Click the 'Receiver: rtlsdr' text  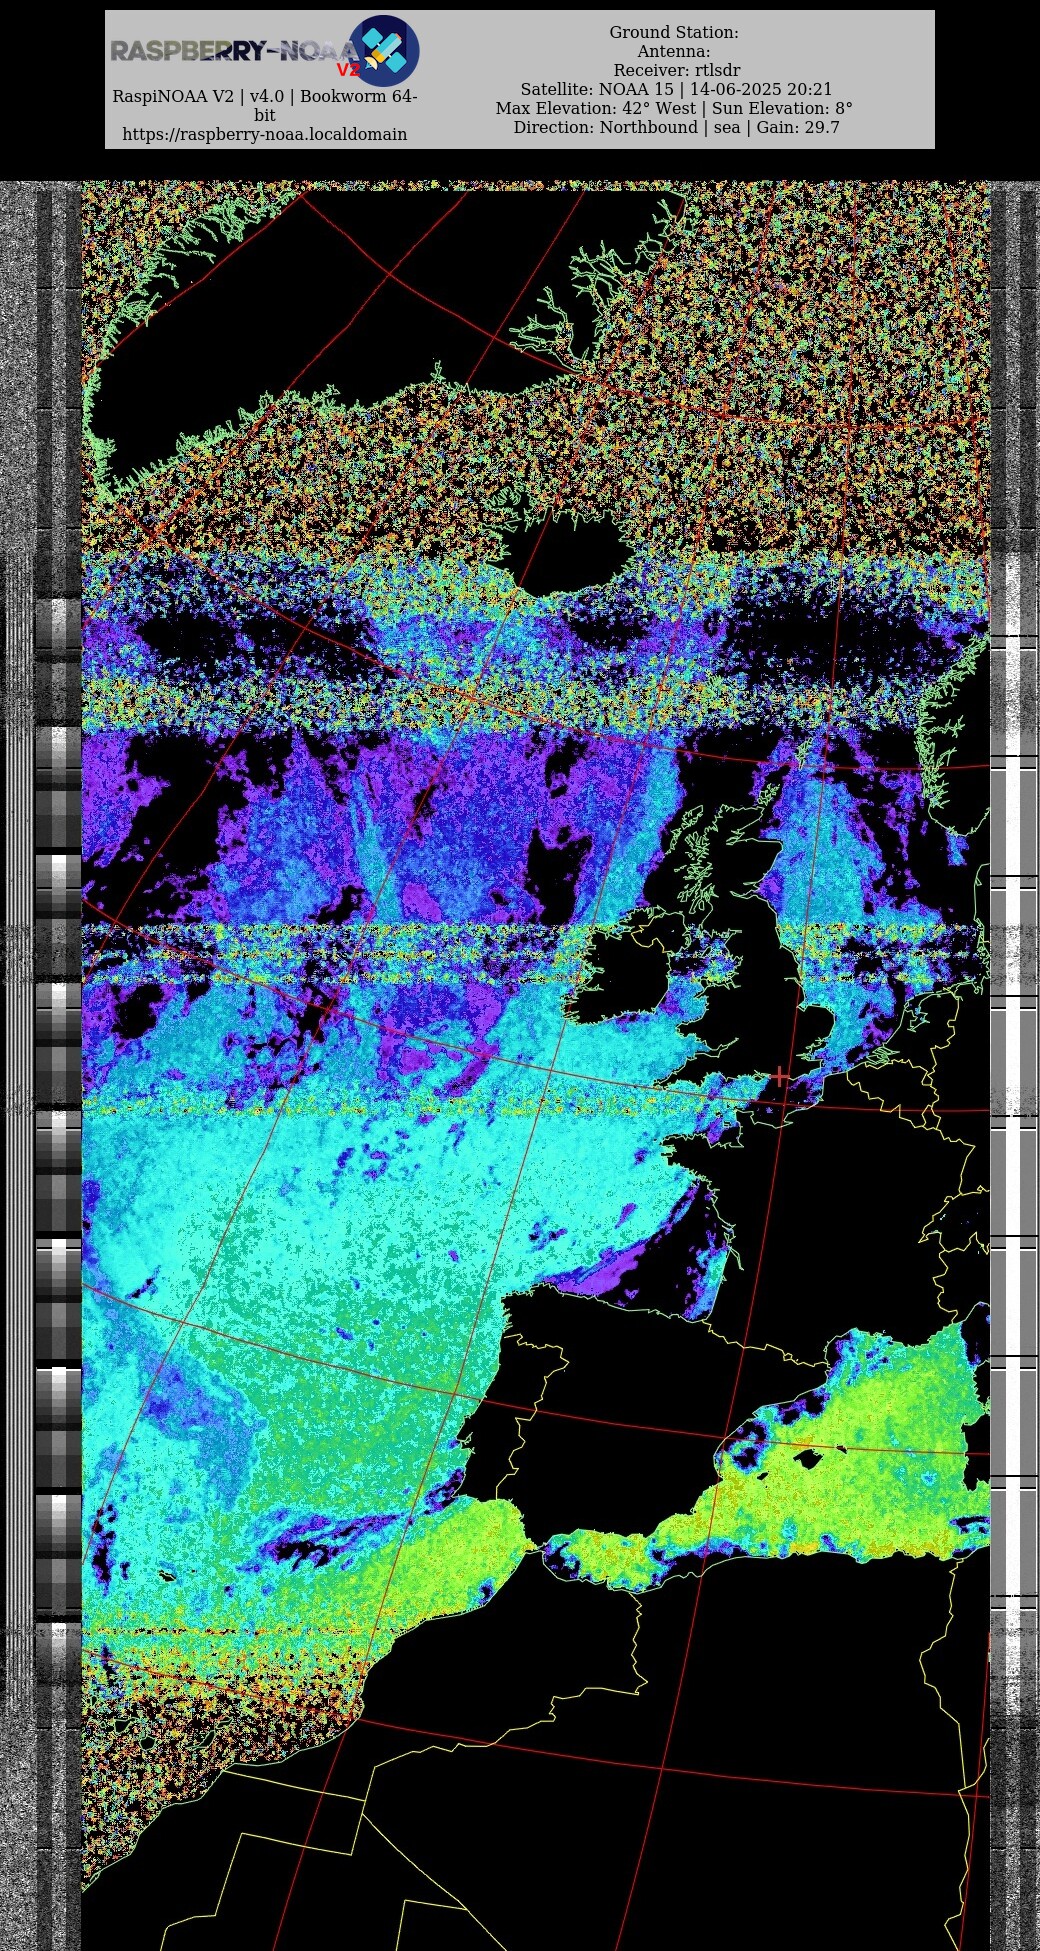[x=677, y=71]
